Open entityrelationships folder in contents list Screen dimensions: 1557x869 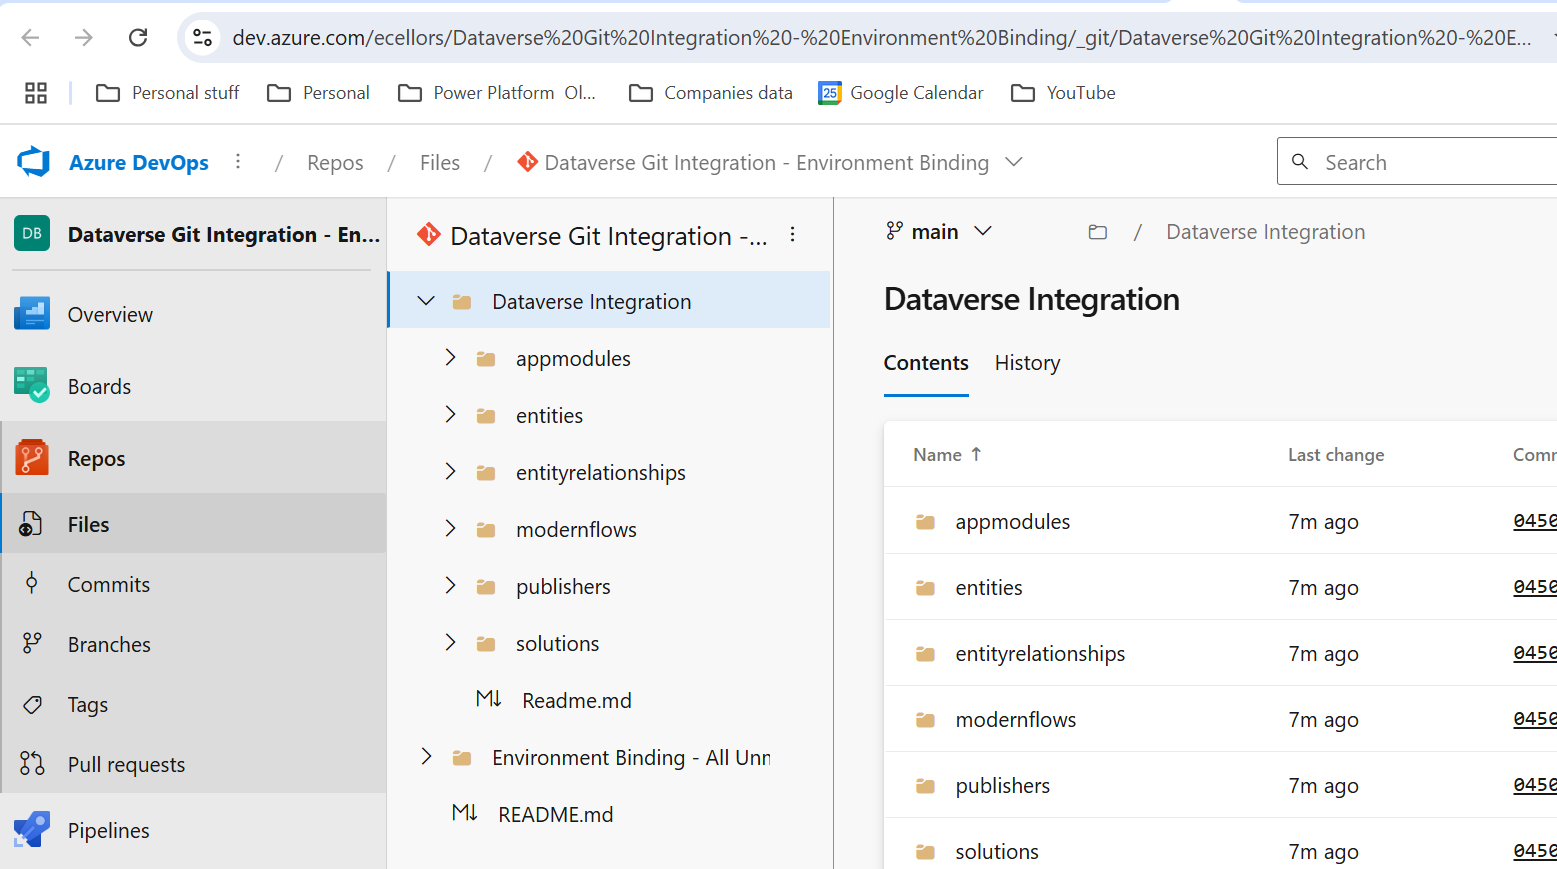tap(1039, 654)
